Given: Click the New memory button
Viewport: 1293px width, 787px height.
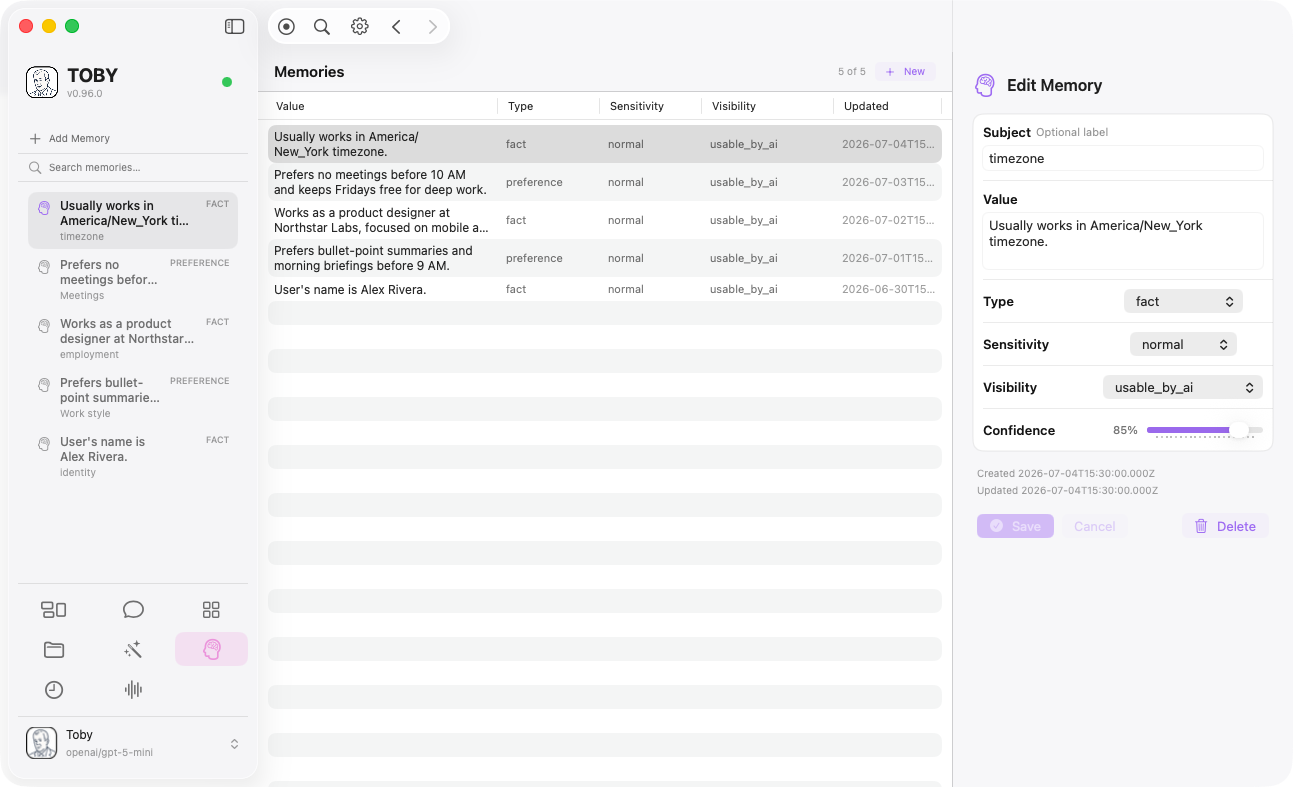Looking at the screenshot, I should click(x=905, y=72).
